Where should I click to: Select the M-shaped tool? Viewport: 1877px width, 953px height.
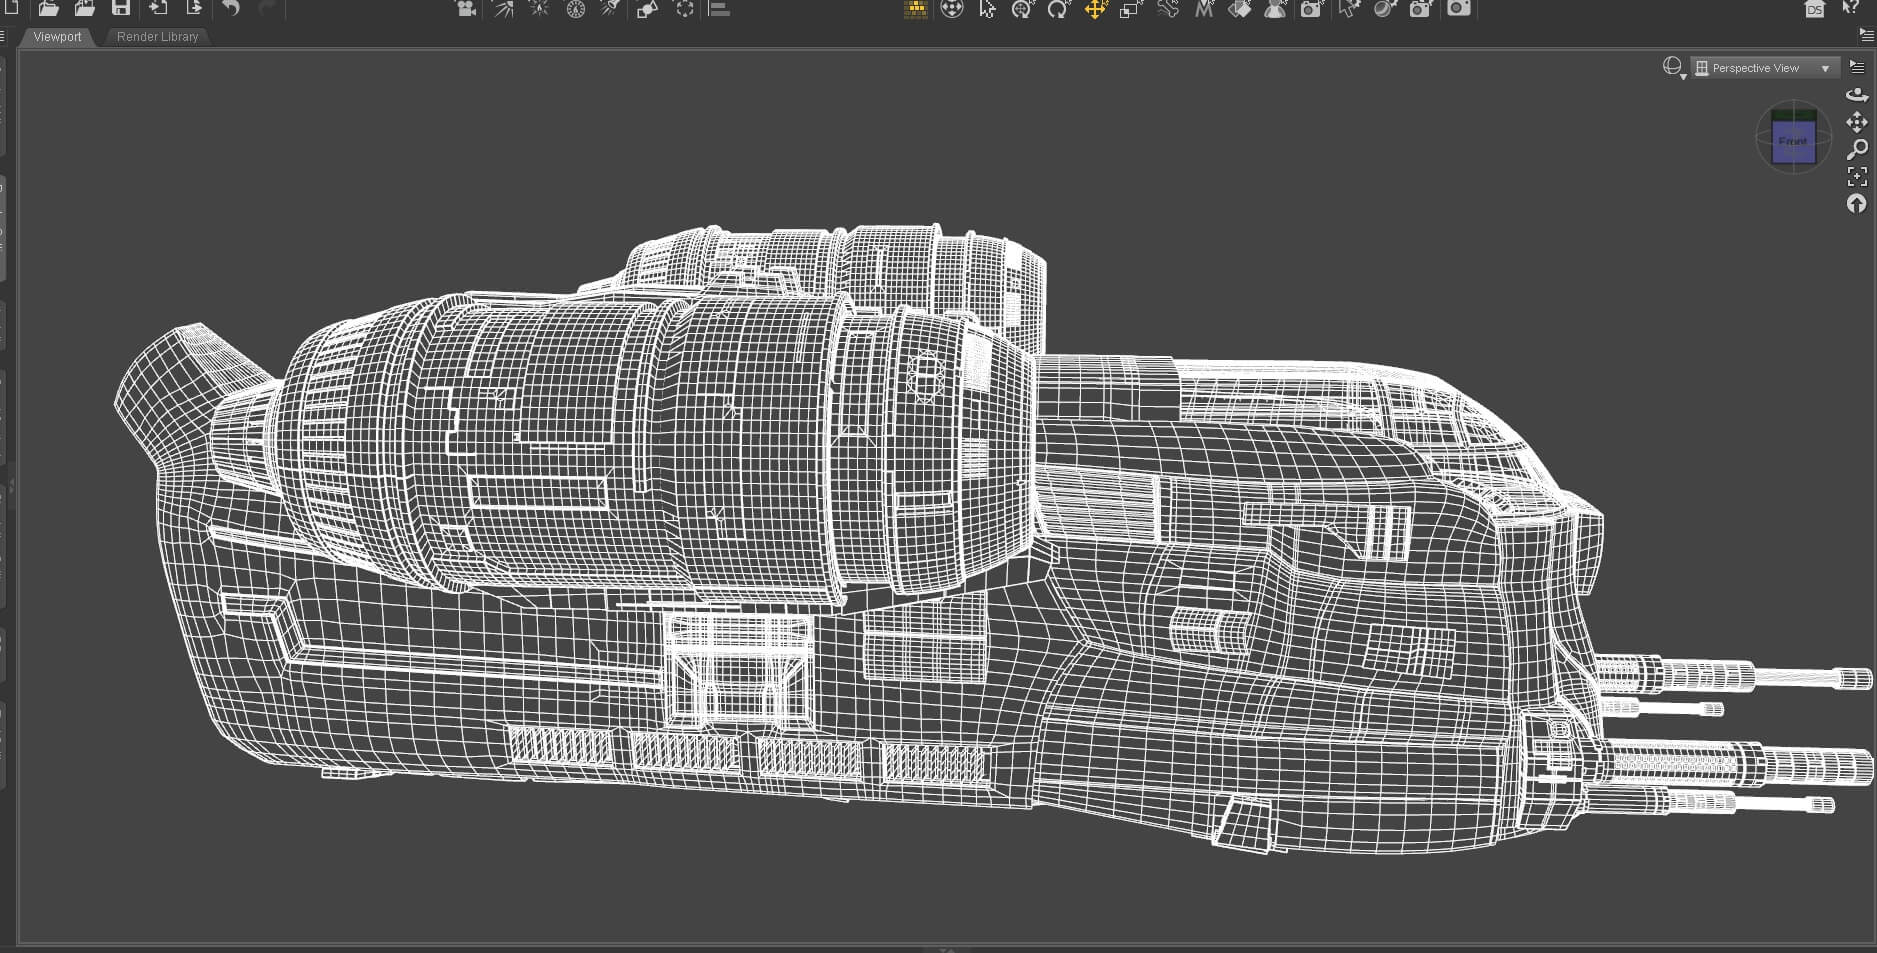(x=1203, y=9)
